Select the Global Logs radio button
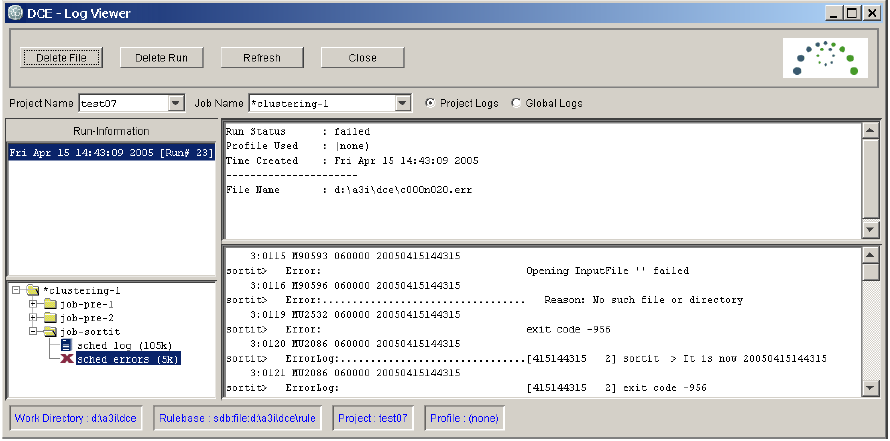This screenshot has height=441, width=890. (x=516, y=103)
